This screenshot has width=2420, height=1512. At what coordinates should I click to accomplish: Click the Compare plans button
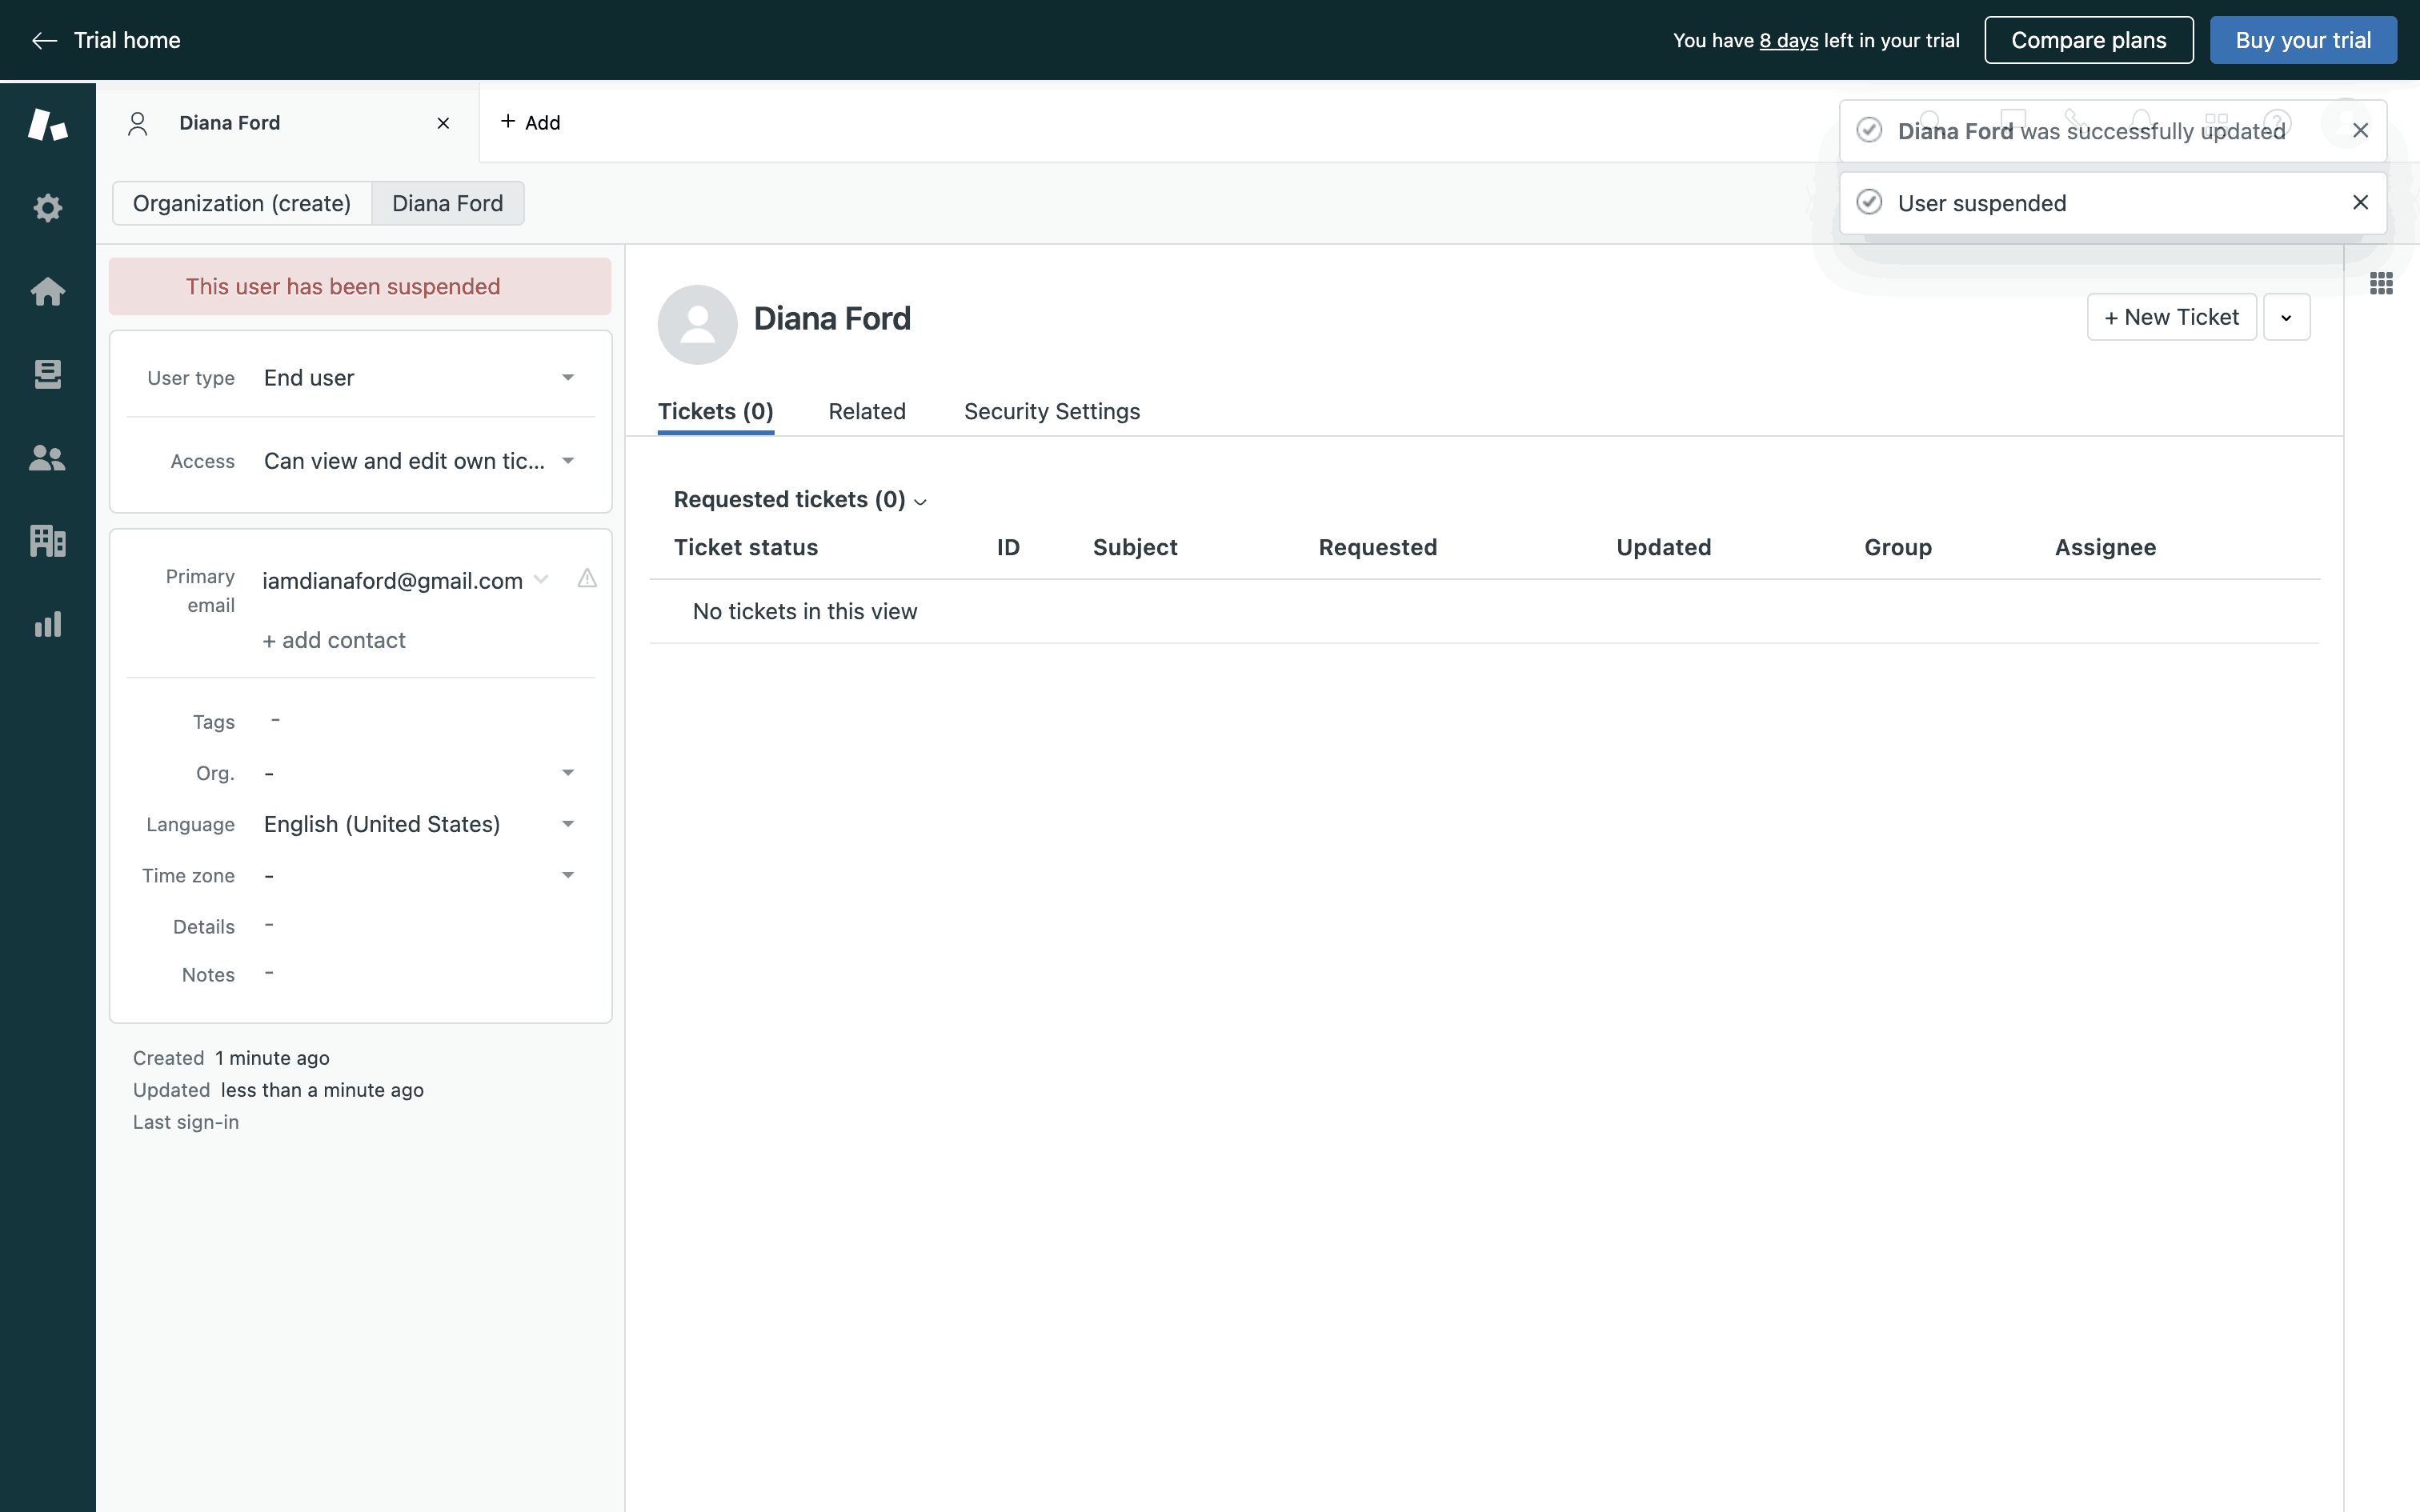pos(2088,40)
